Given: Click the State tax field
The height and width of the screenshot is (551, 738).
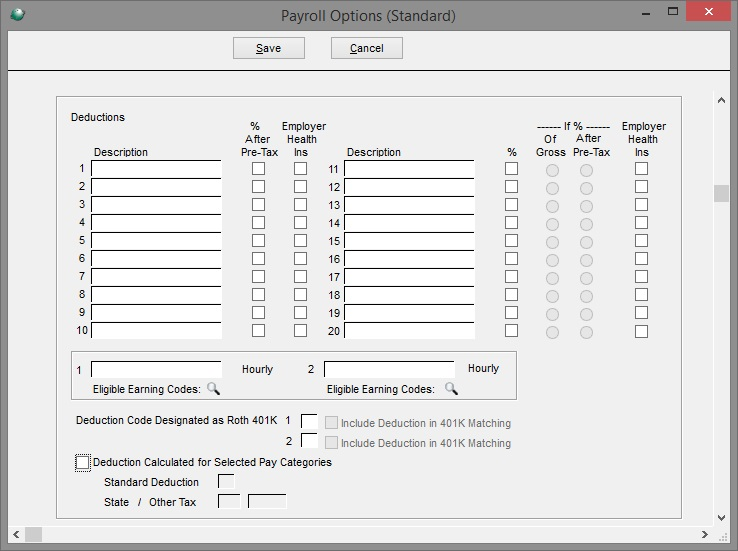Looking at the screenshot, I should click(x=229, y=501).
